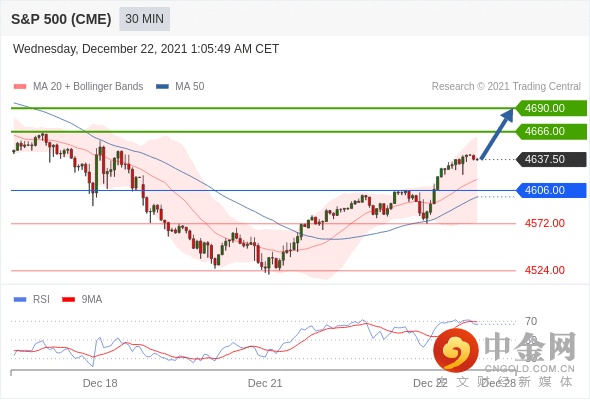Click the pink MA 20 + Bollinger Bands swatch
Viewport: 590px width, 400px height.
click(20, 87)
